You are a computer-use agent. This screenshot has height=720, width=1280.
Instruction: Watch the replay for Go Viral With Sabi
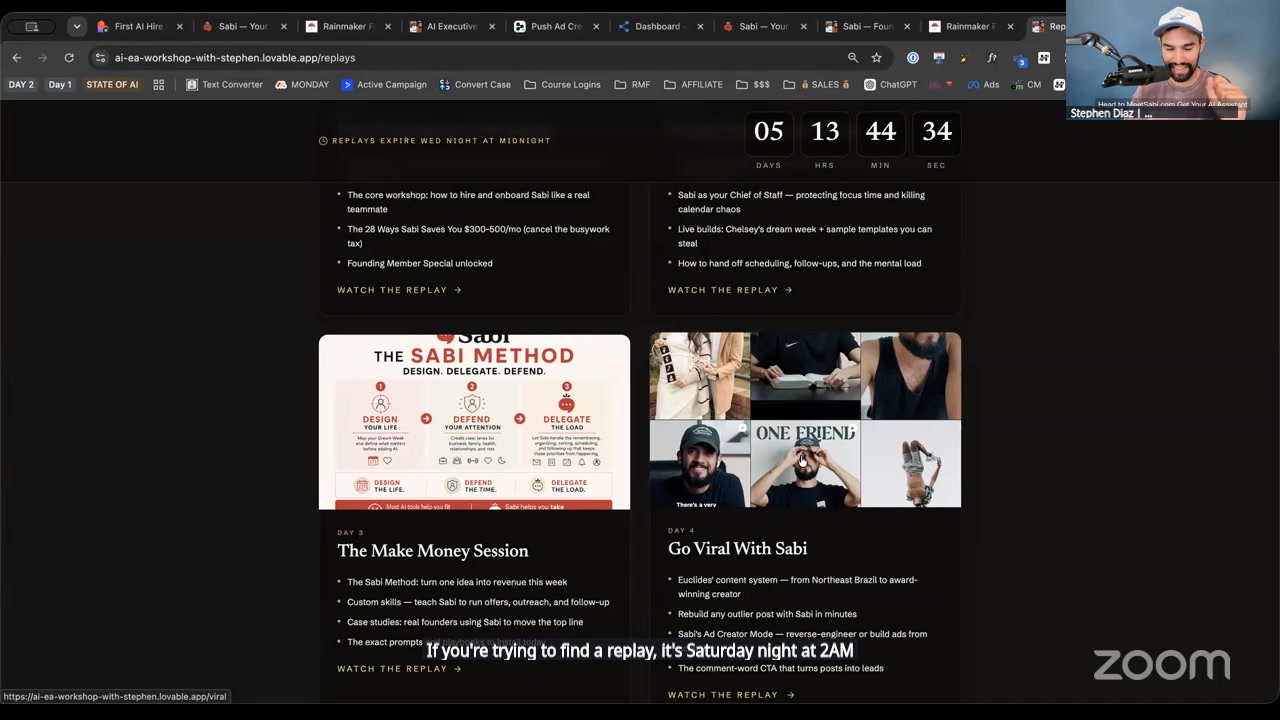731,695
